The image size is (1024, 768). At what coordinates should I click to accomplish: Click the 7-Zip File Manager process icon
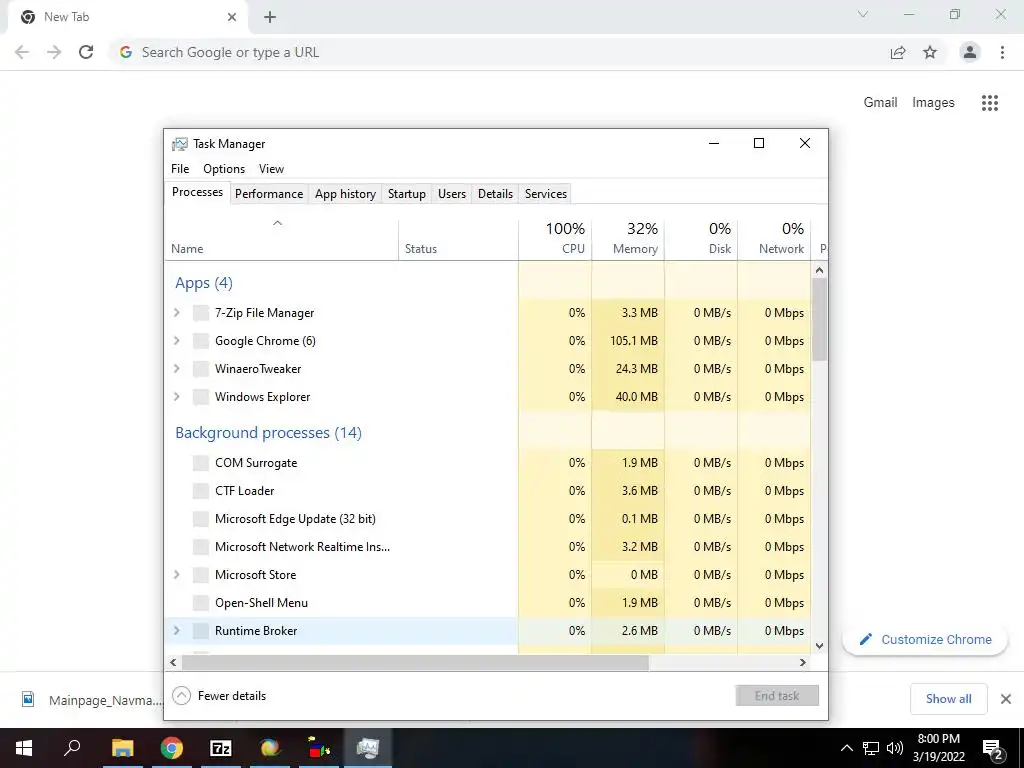(201, 313)
